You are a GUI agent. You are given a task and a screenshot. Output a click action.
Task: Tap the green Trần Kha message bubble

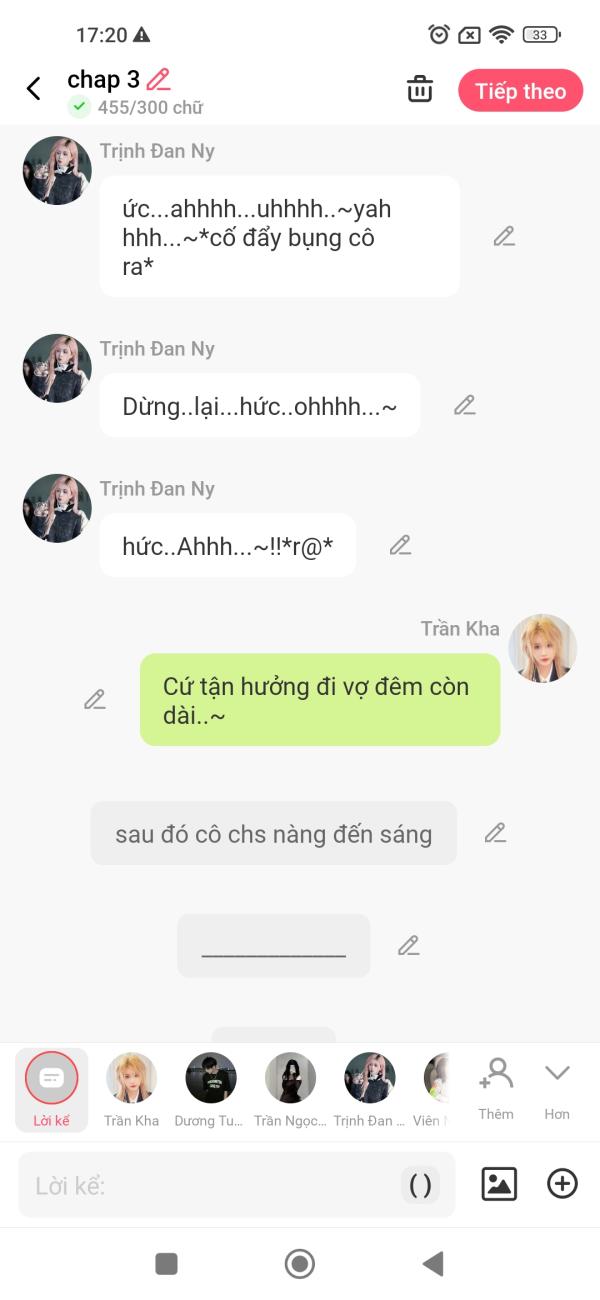tap(319, 700)
